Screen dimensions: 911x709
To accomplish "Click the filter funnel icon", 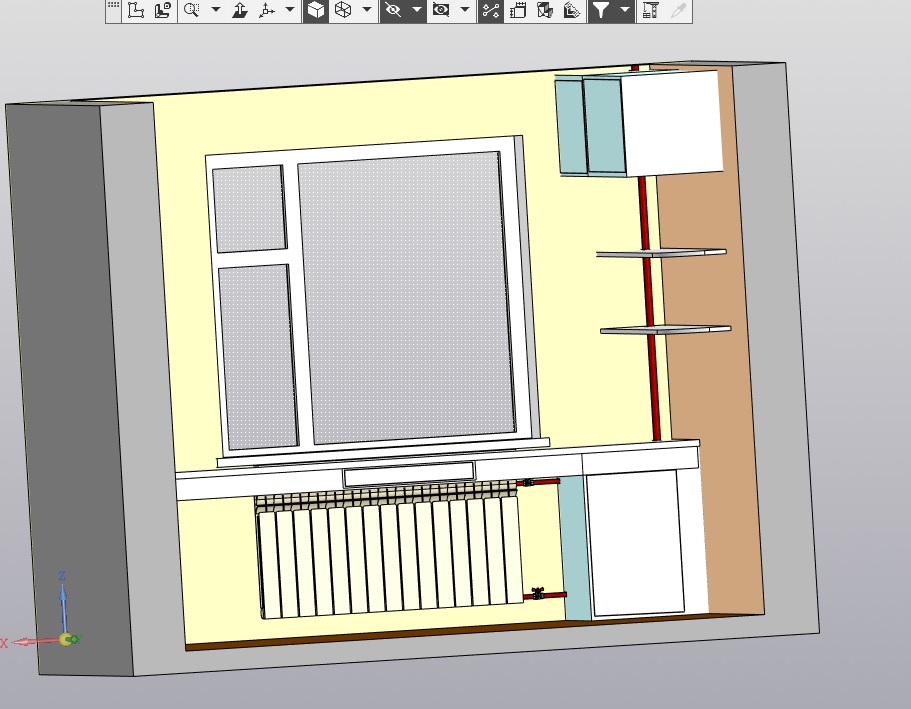I will [x=600, y=10].
